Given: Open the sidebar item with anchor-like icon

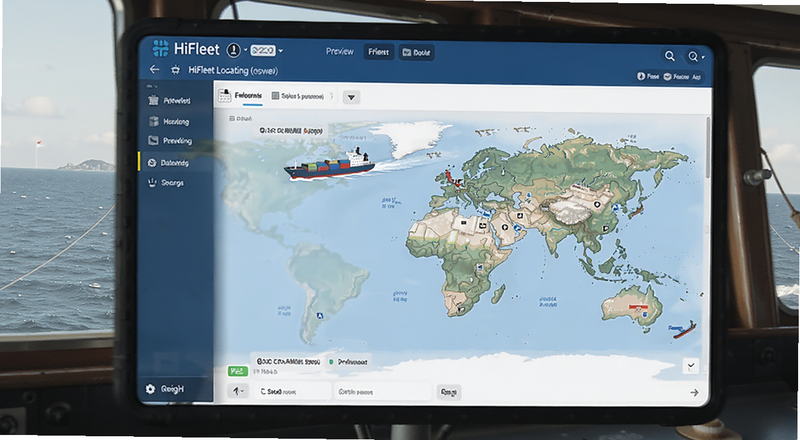Looking at the screenshot, I should [175, 182].
